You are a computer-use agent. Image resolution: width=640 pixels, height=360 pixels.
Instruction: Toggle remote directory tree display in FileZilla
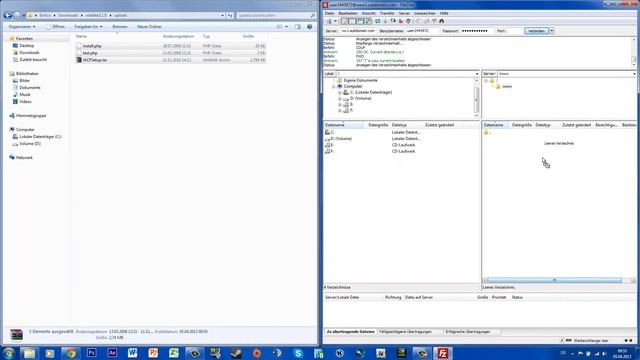click(x=360, y=21)
